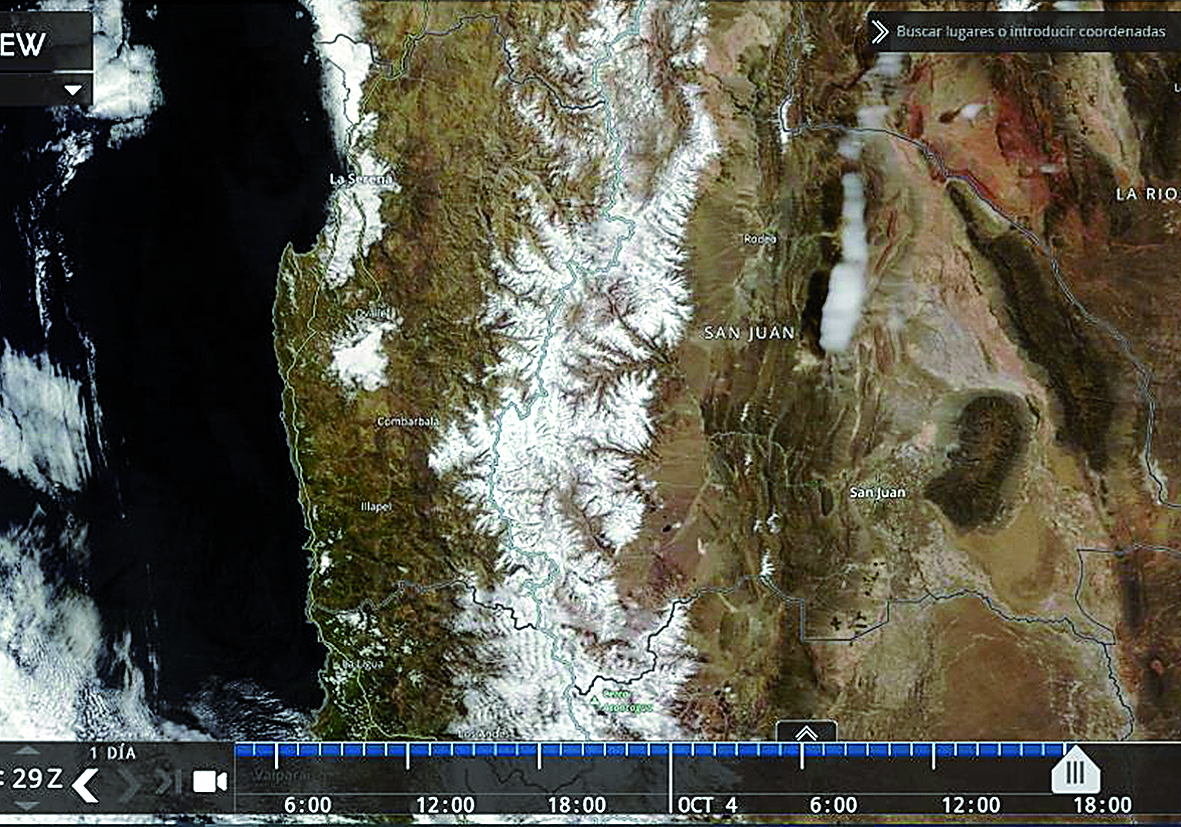1181x827 pixels.
Task: Click the Worldview logo banner
Action: tap(40, 45)
